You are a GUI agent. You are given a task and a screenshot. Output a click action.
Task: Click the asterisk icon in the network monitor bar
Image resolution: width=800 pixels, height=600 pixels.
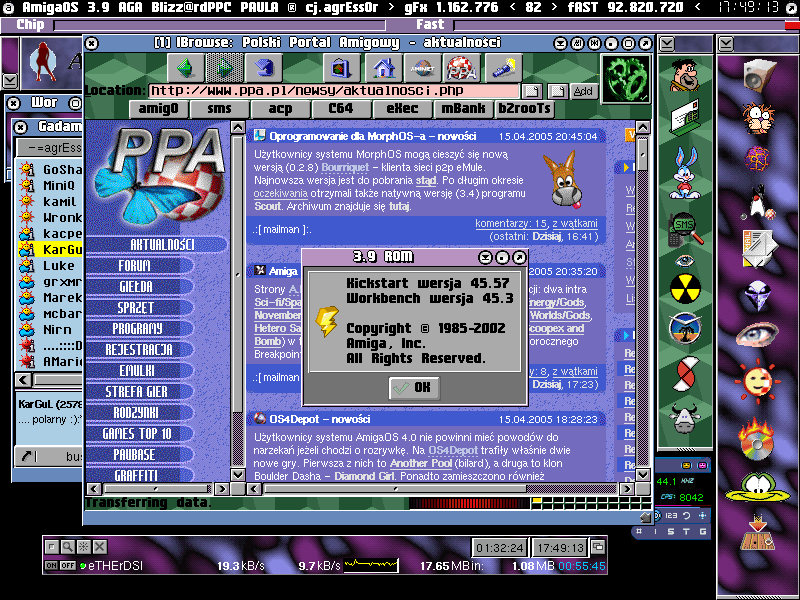pyautogui.click(x=84, y=547)
